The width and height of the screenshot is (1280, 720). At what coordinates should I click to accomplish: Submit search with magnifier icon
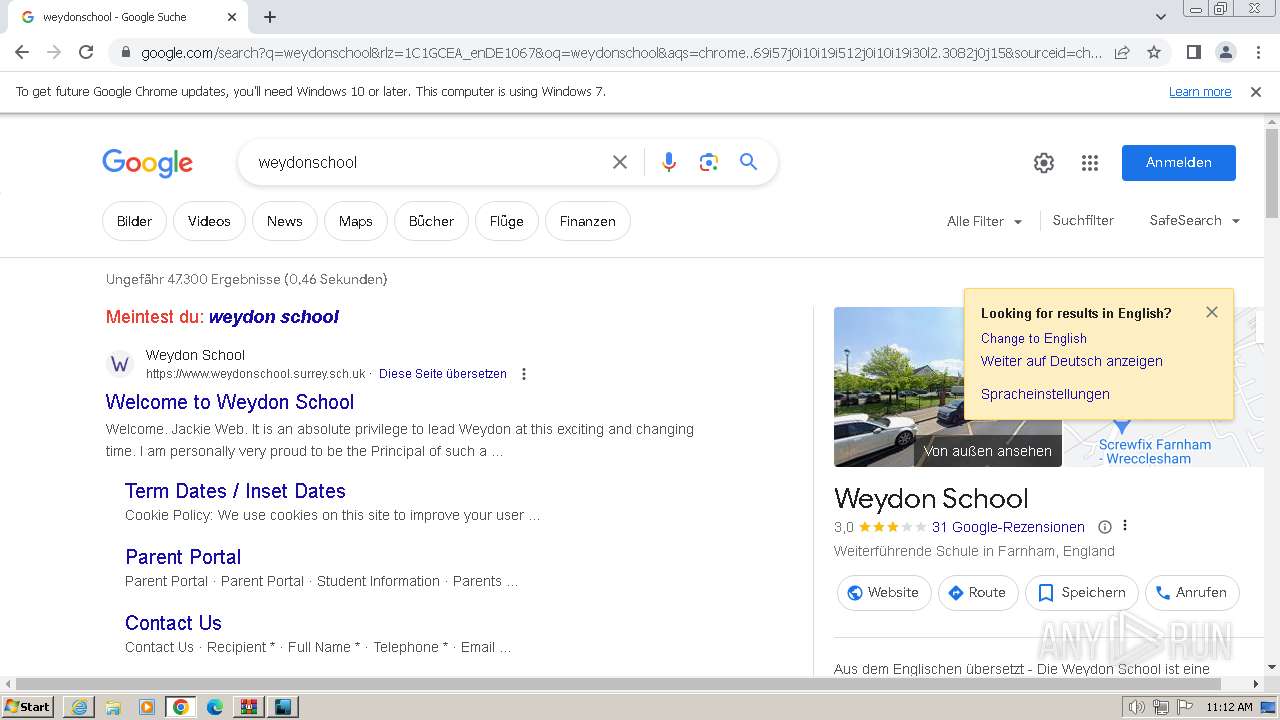click(748, 162)
